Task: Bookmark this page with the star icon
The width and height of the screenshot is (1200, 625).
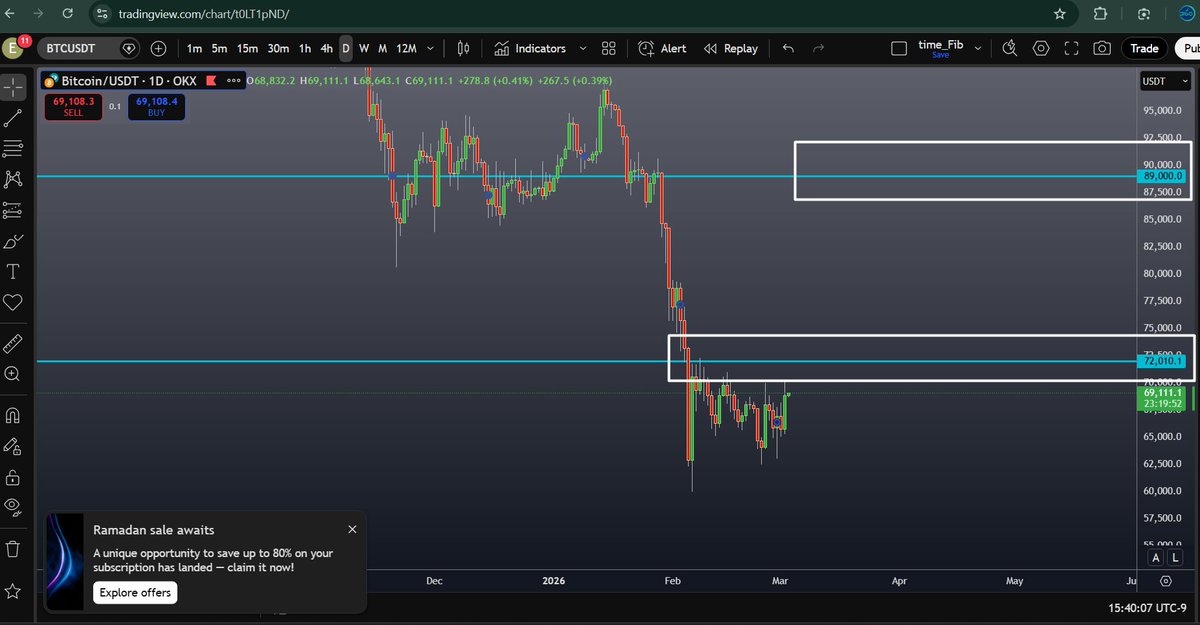Action: 1059,14
